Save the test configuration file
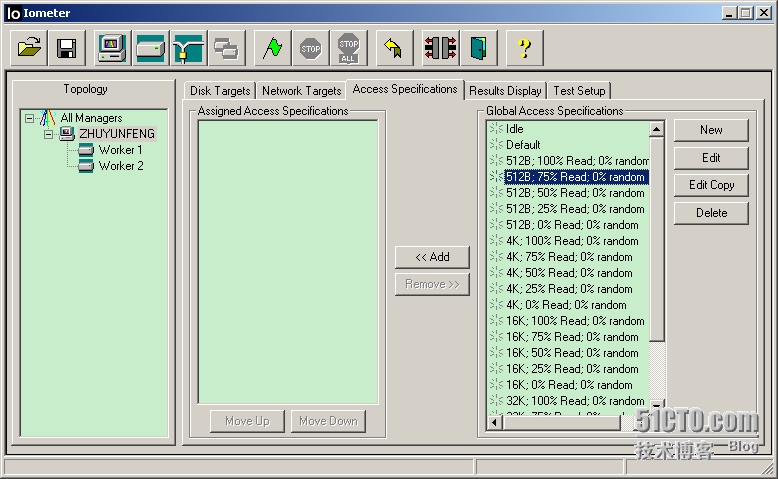Screen dimensions: 778x479 [66, 48]
